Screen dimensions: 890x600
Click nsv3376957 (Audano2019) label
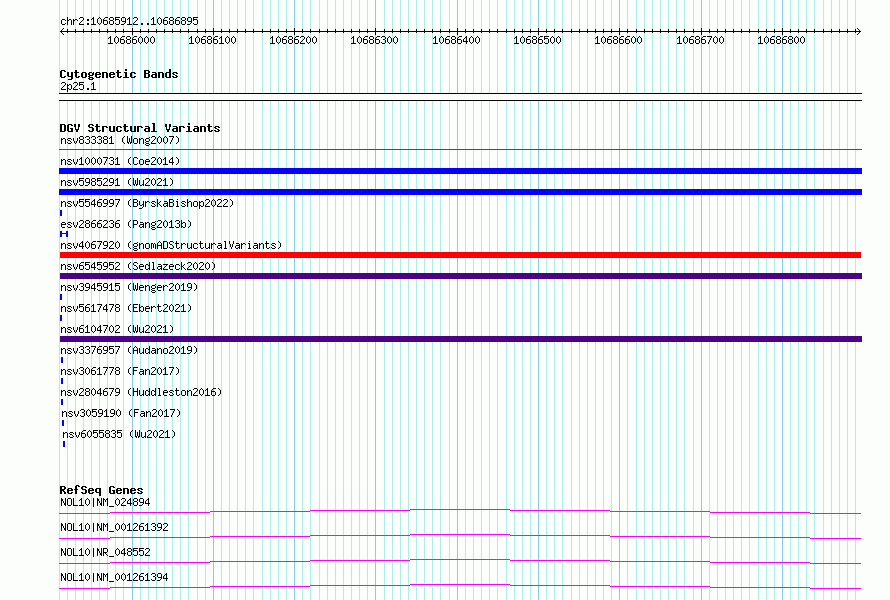tap(129, 350)
